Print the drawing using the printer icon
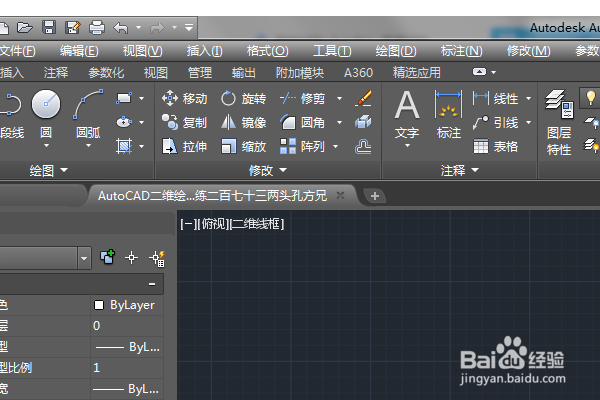Screen dimensions: 600x400 pos(97,28)
